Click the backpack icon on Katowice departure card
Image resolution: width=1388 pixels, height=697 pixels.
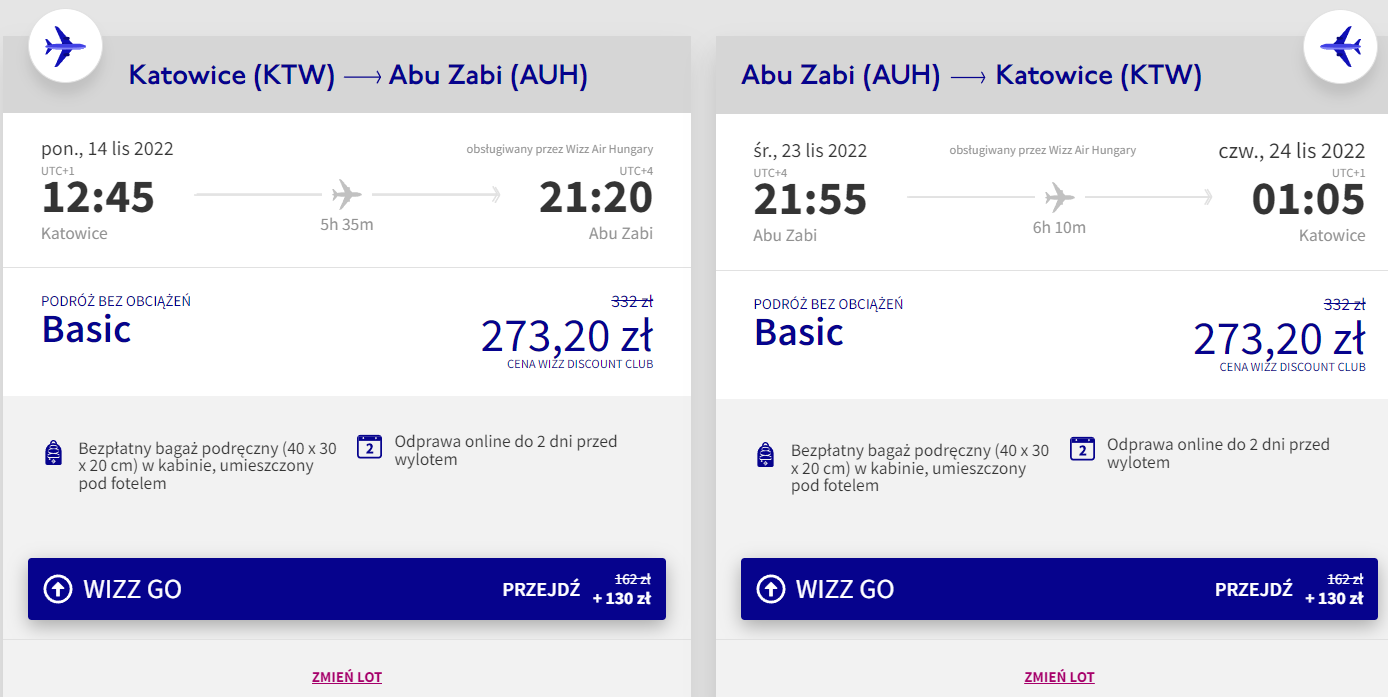[54, 454]
